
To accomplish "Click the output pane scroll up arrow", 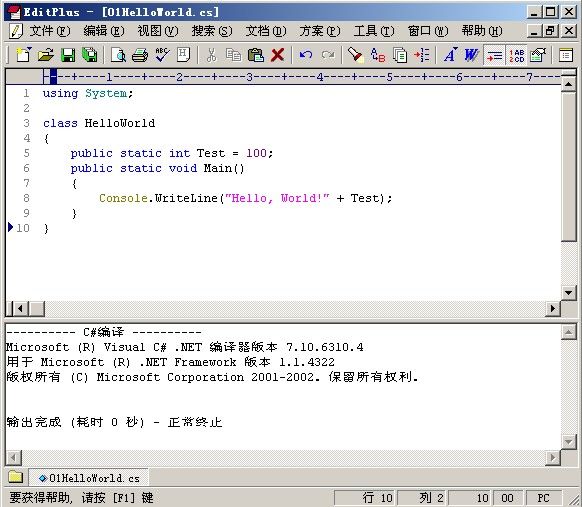I will pyautogui.click(x=568, y=332).
